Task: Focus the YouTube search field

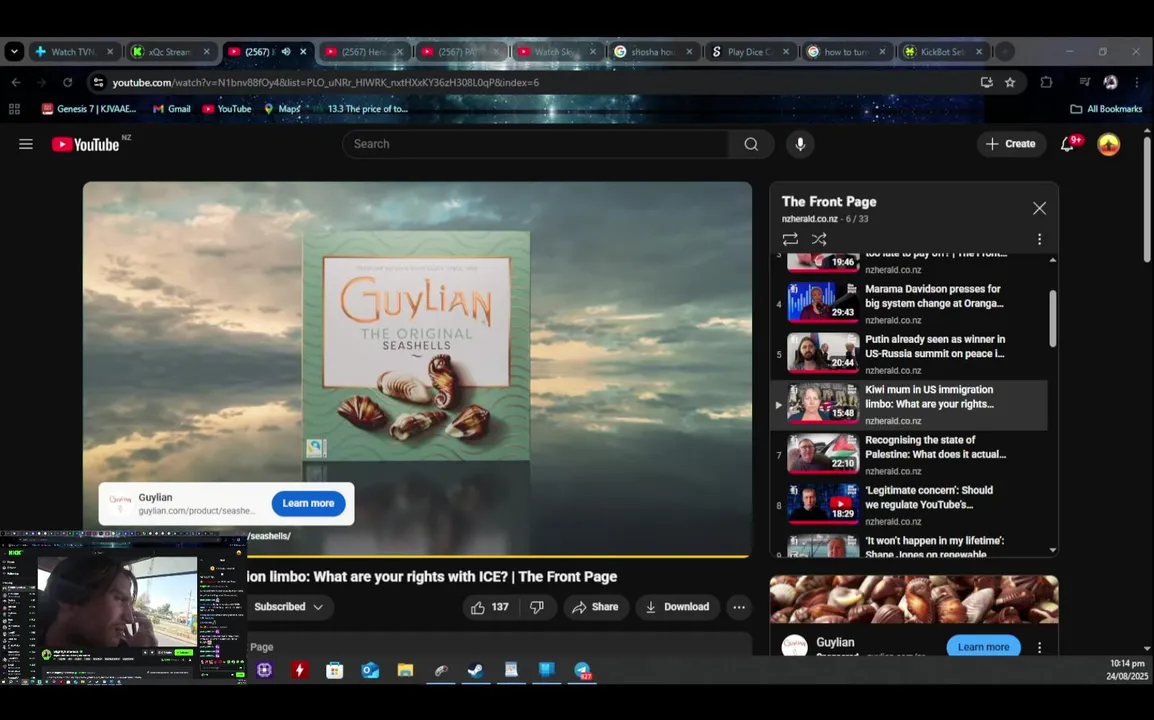Action: click(x=535, y=144)
